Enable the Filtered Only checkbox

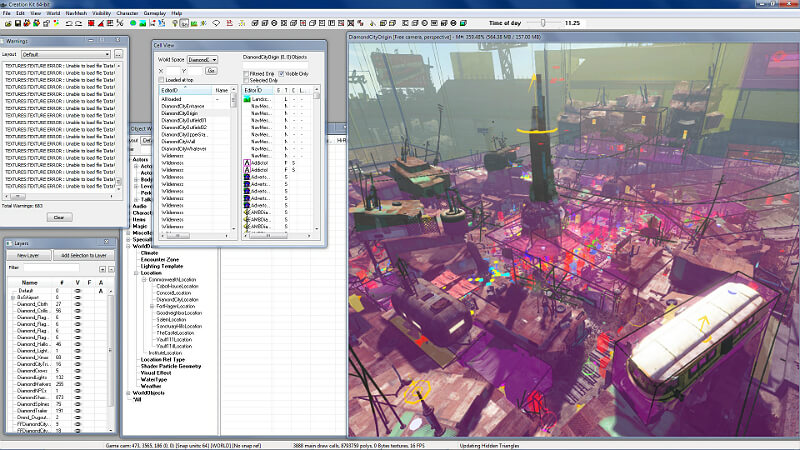pos(246,73)
